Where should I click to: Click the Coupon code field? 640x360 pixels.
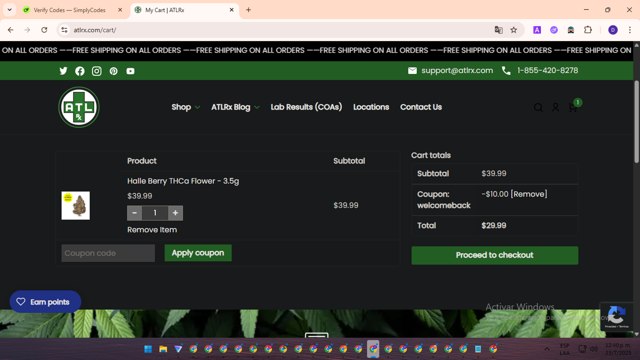108,253
